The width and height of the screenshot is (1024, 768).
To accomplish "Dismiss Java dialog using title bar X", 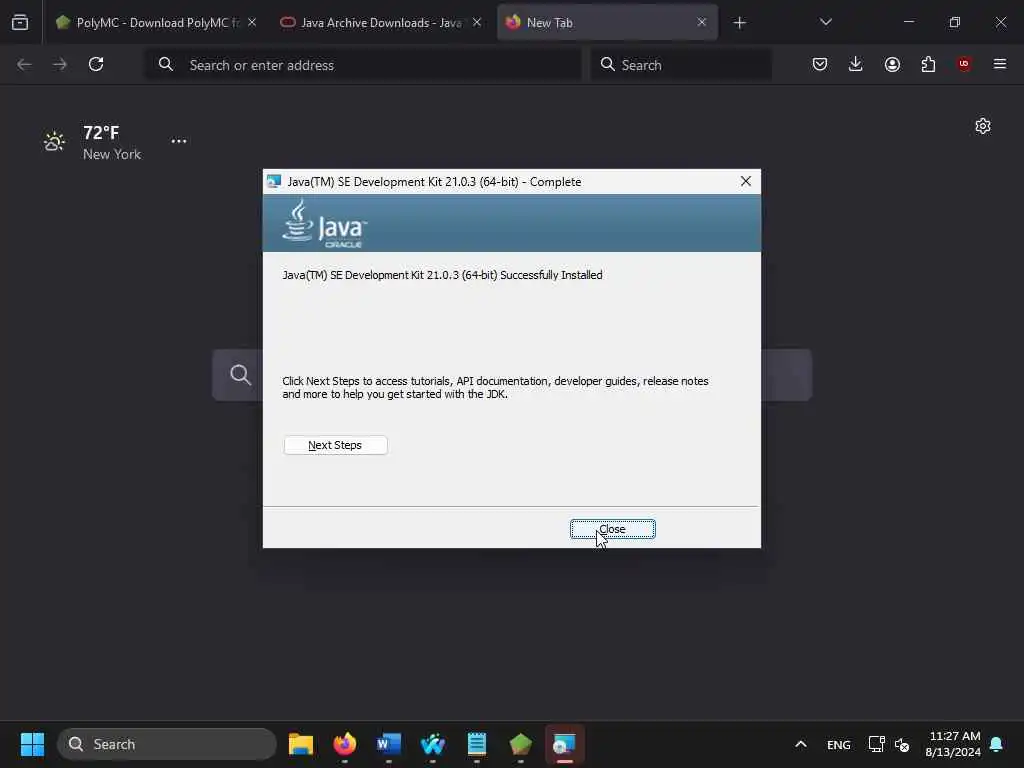I will 746,182.
